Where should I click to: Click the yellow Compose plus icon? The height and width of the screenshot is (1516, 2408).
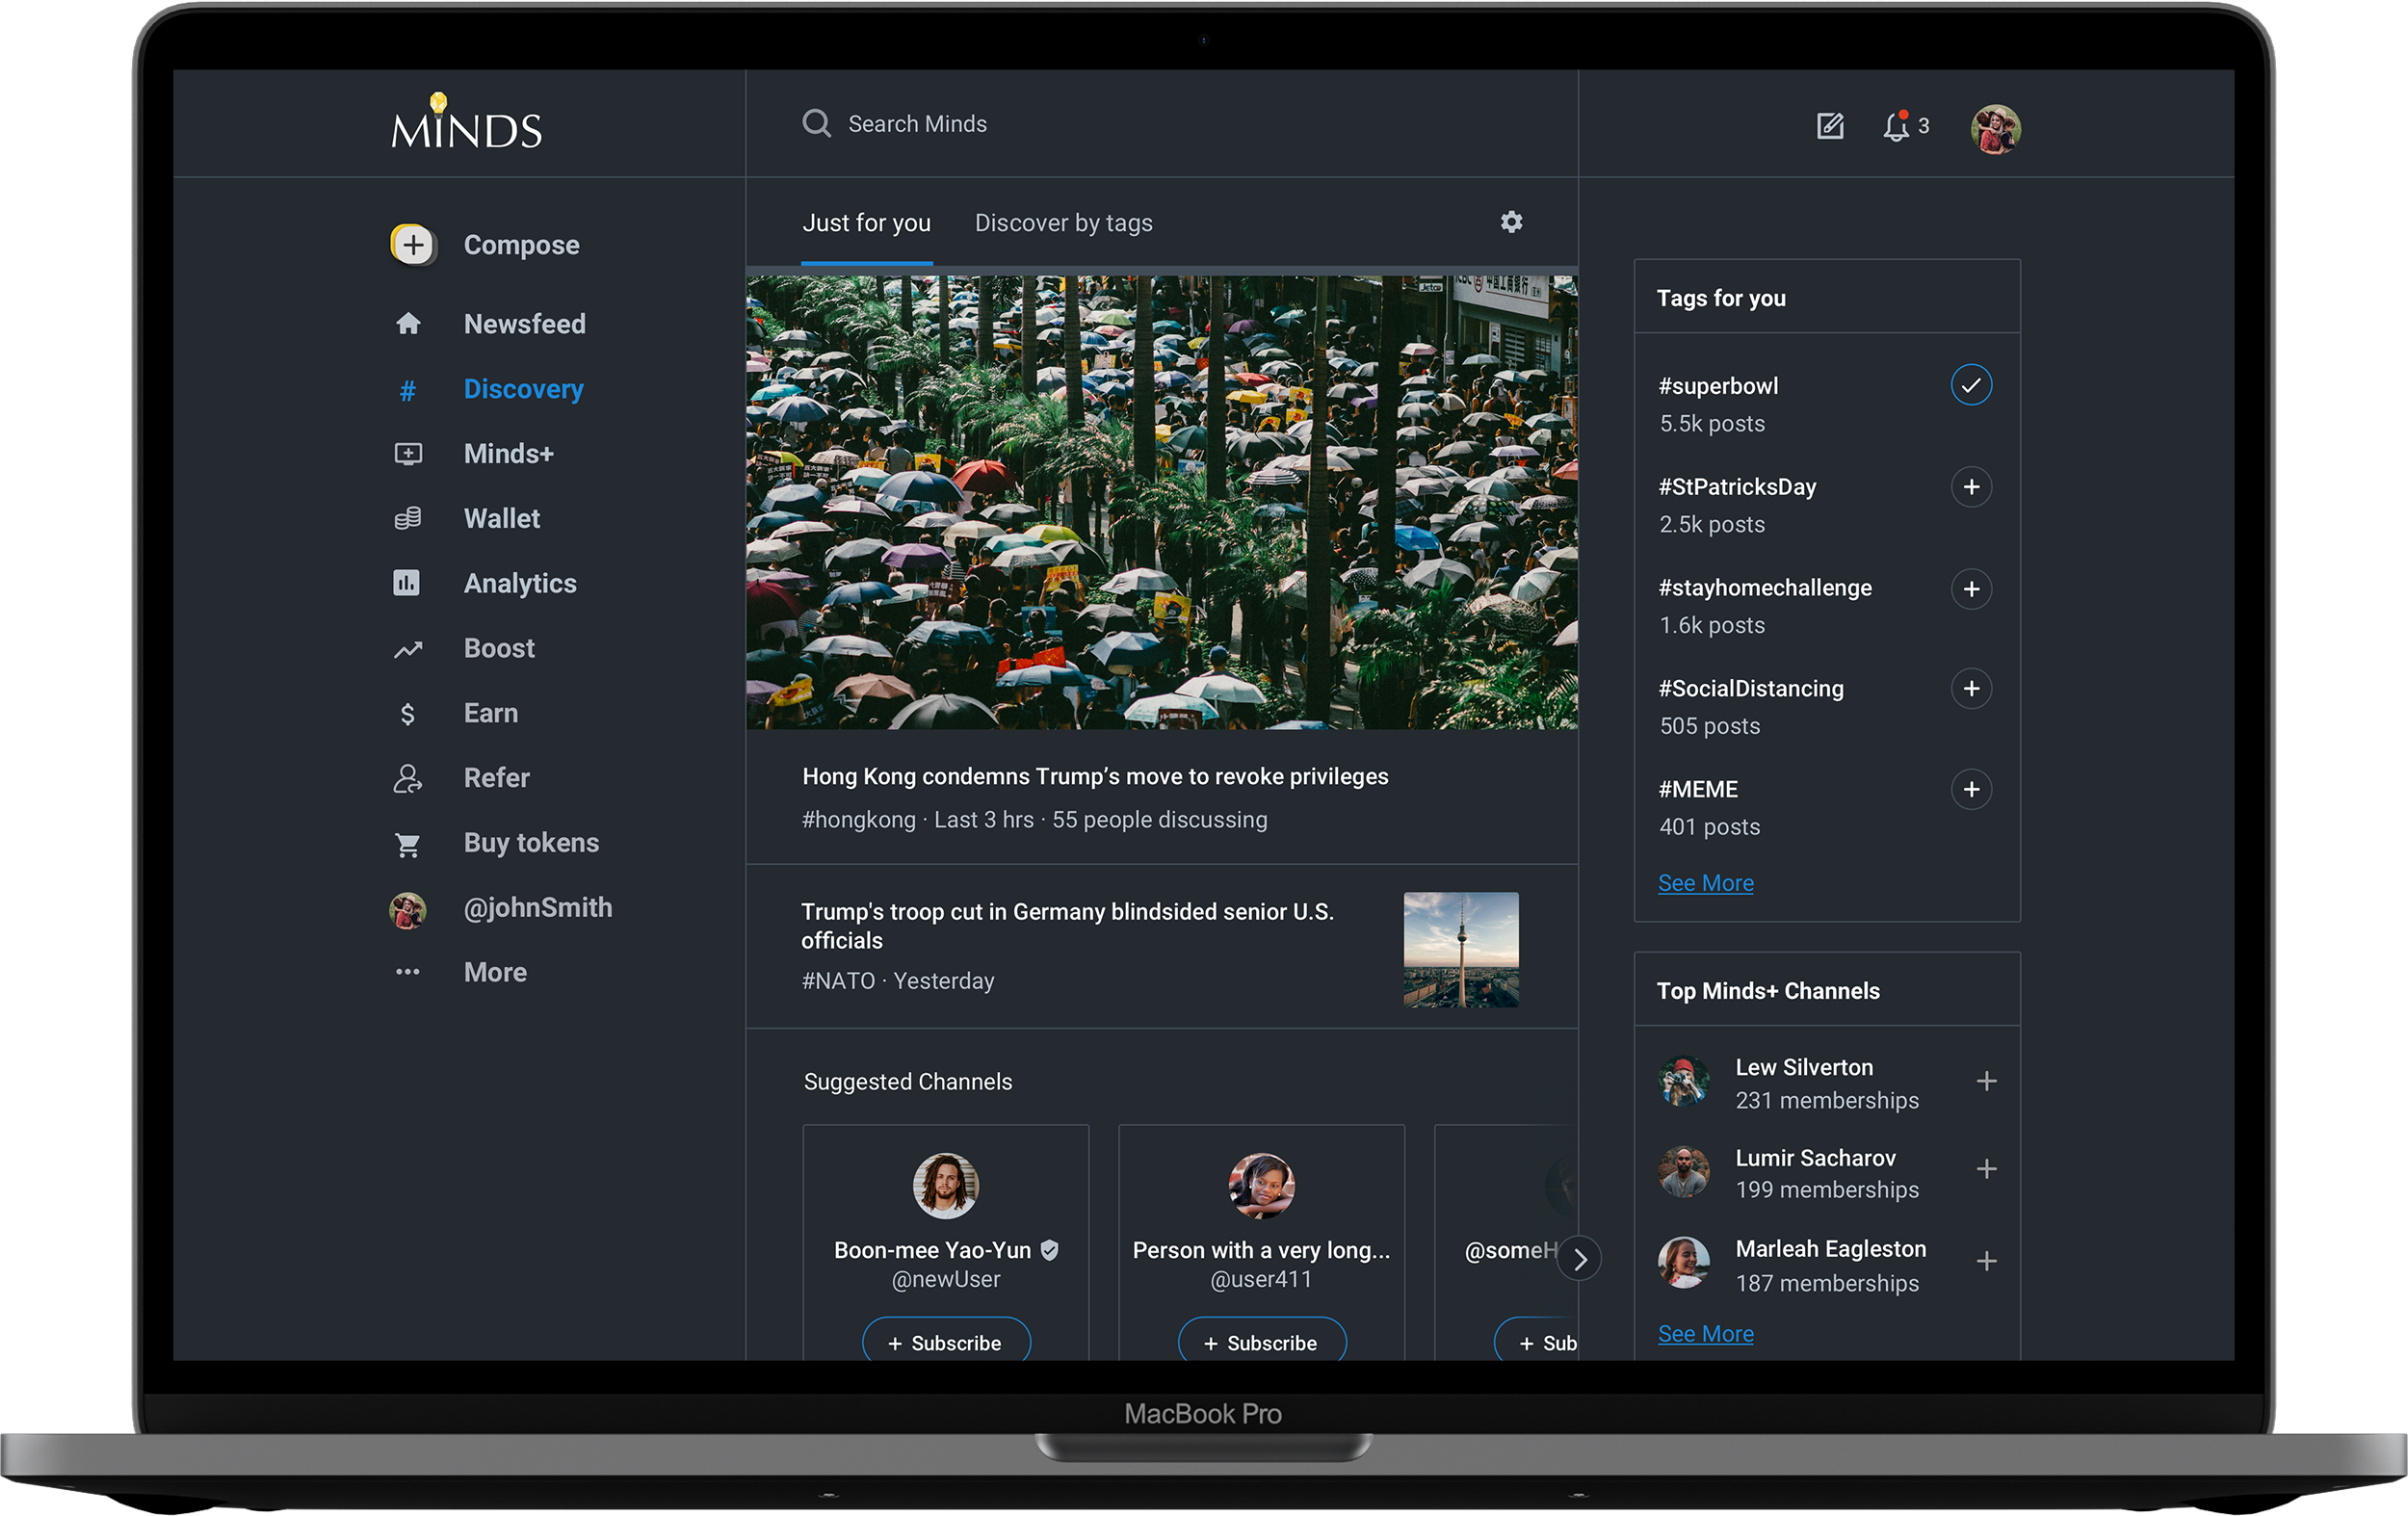[412, 245]
